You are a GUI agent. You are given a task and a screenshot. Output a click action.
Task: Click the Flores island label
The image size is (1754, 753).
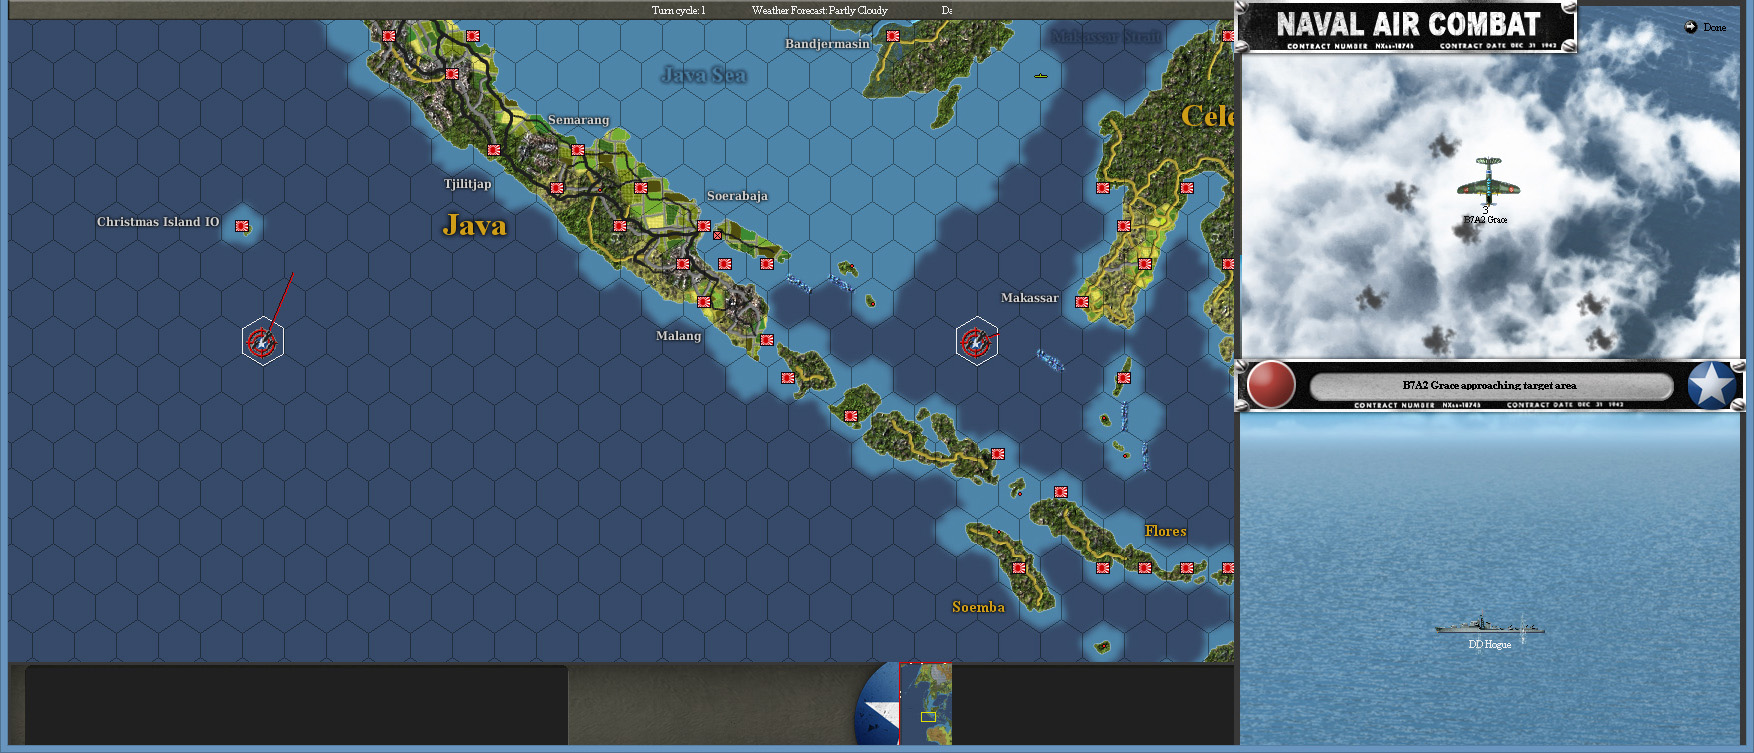point(1166,531)
